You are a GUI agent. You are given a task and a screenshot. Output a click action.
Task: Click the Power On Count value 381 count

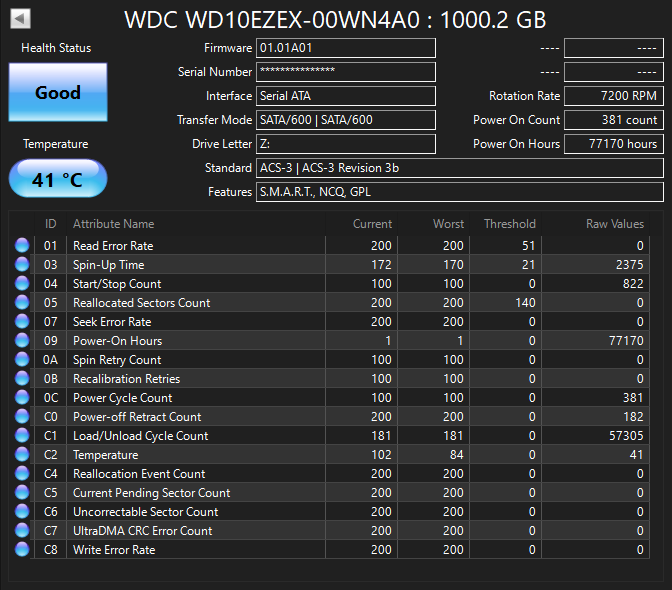(x=614, y=120)
